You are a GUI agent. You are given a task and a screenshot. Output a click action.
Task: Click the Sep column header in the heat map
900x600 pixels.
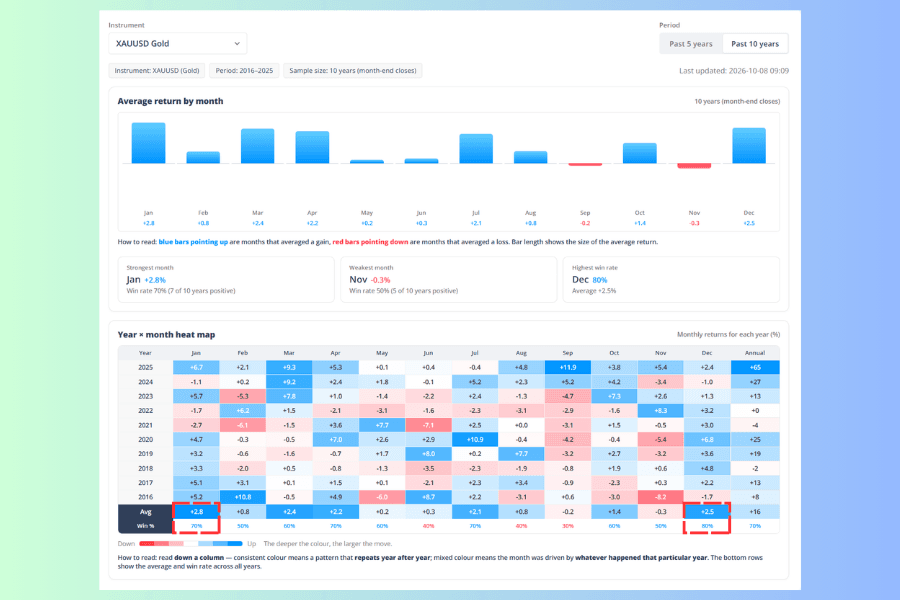(568, 353)
